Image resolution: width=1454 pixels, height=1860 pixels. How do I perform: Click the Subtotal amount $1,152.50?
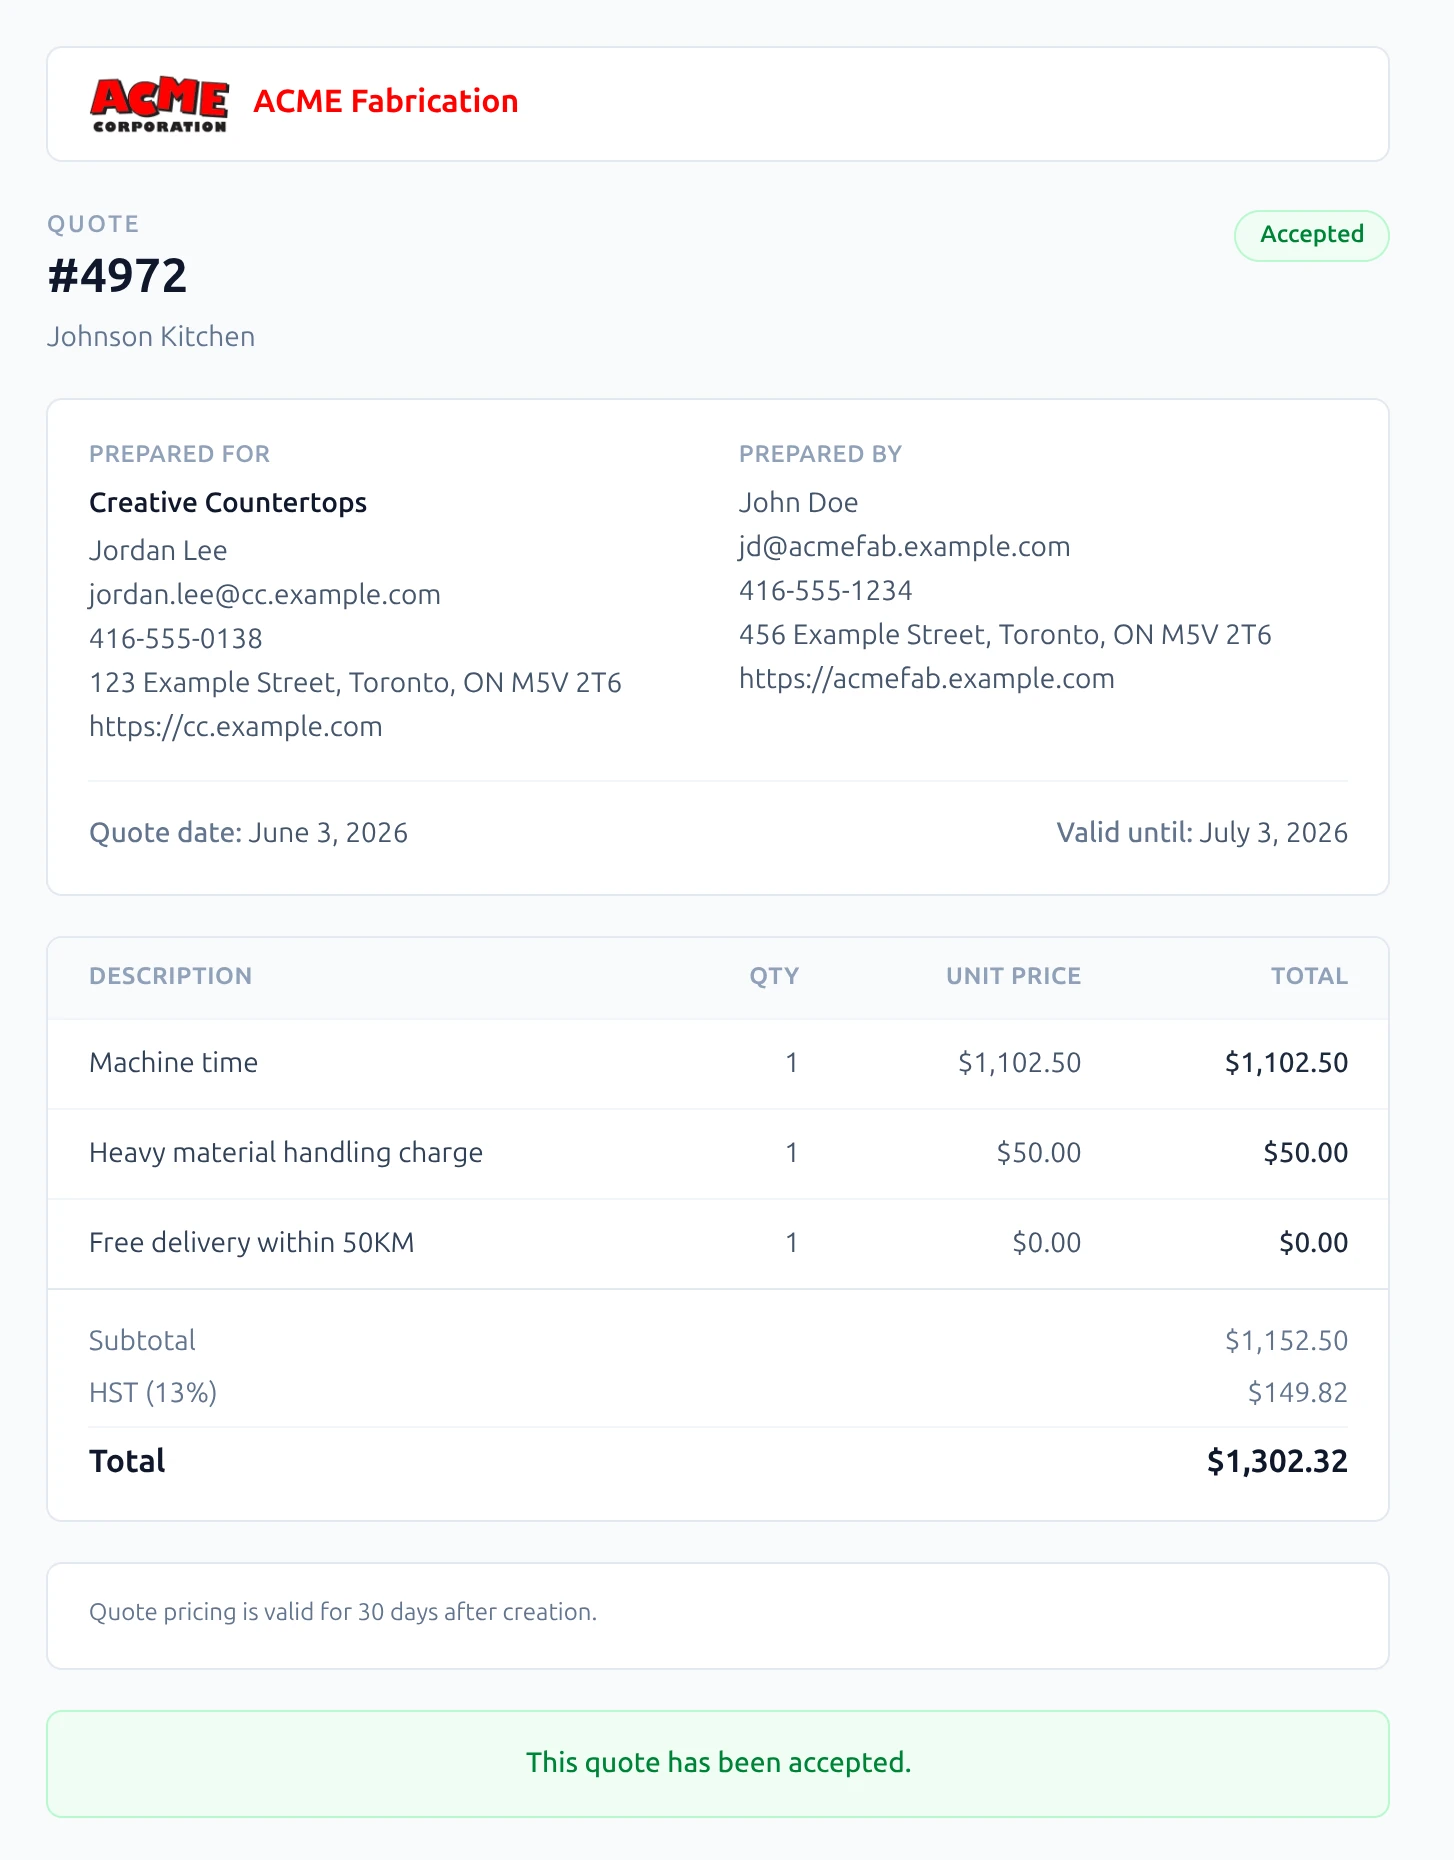coord(1286,1340)
